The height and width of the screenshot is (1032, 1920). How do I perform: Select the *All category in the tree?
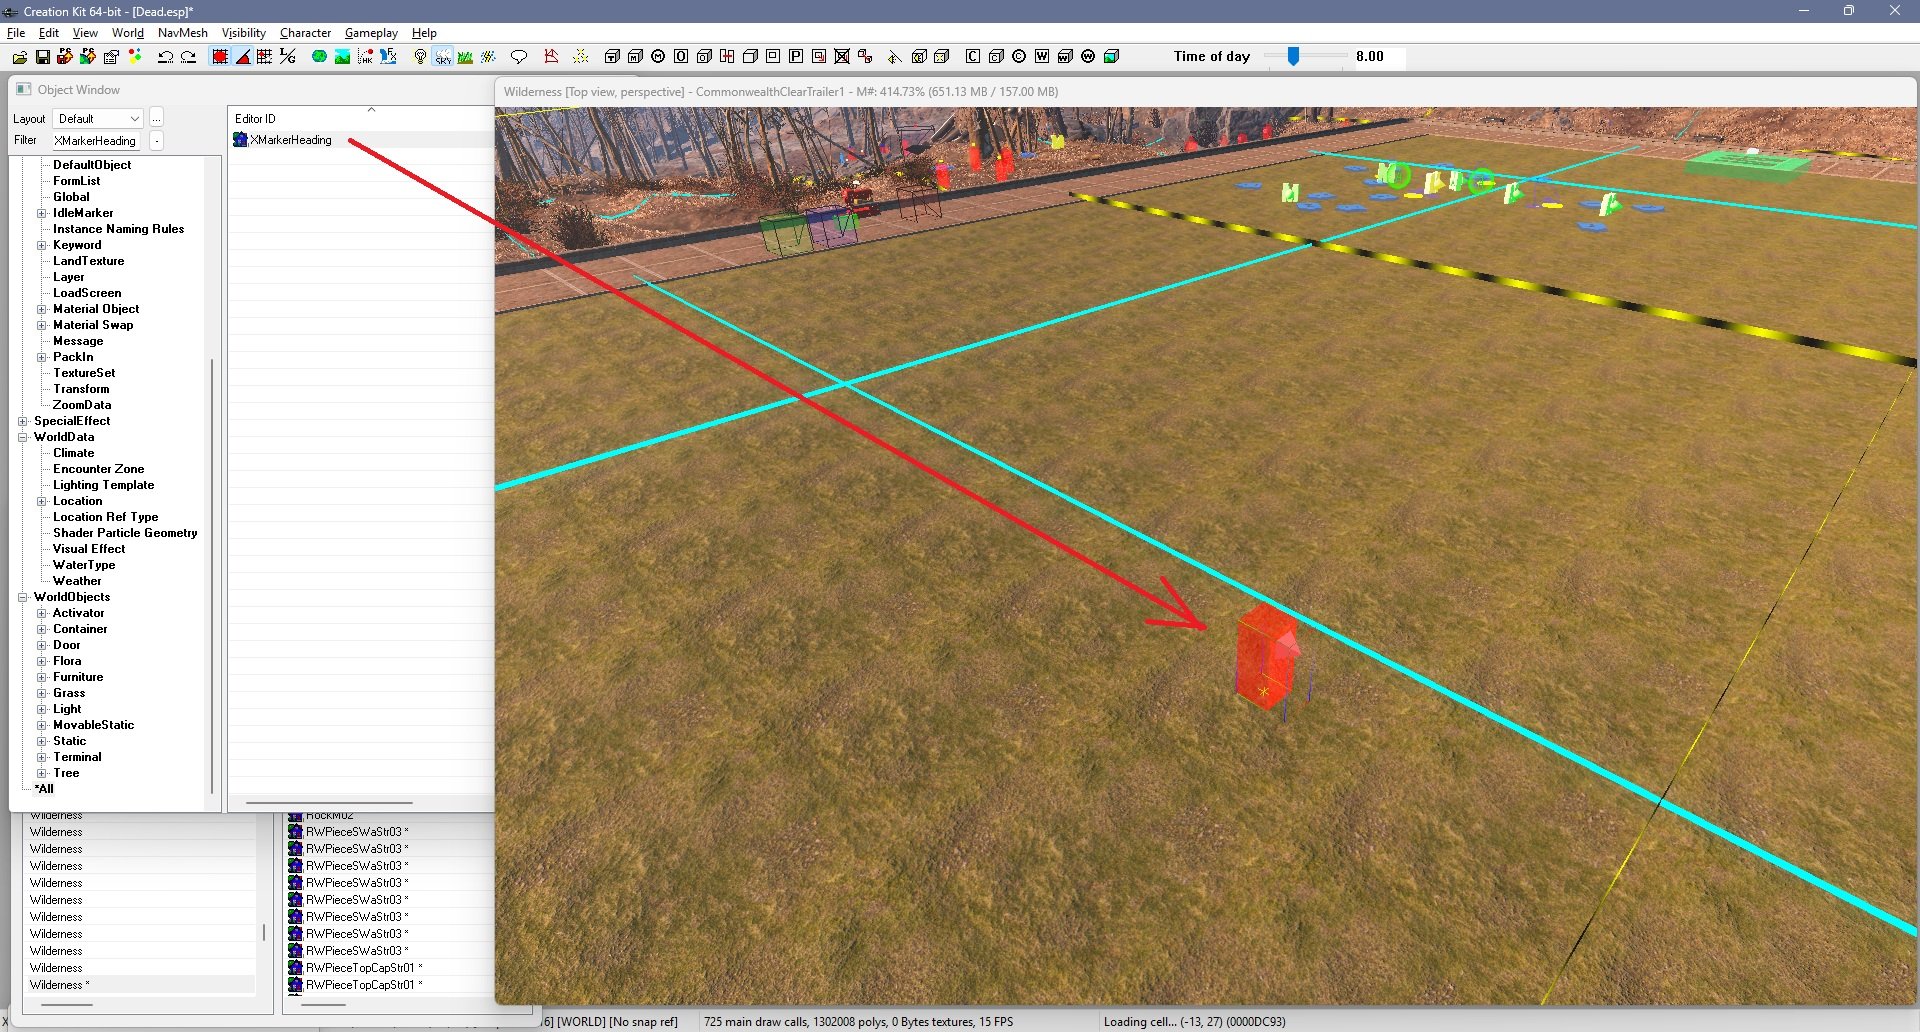tap(44, 789)
